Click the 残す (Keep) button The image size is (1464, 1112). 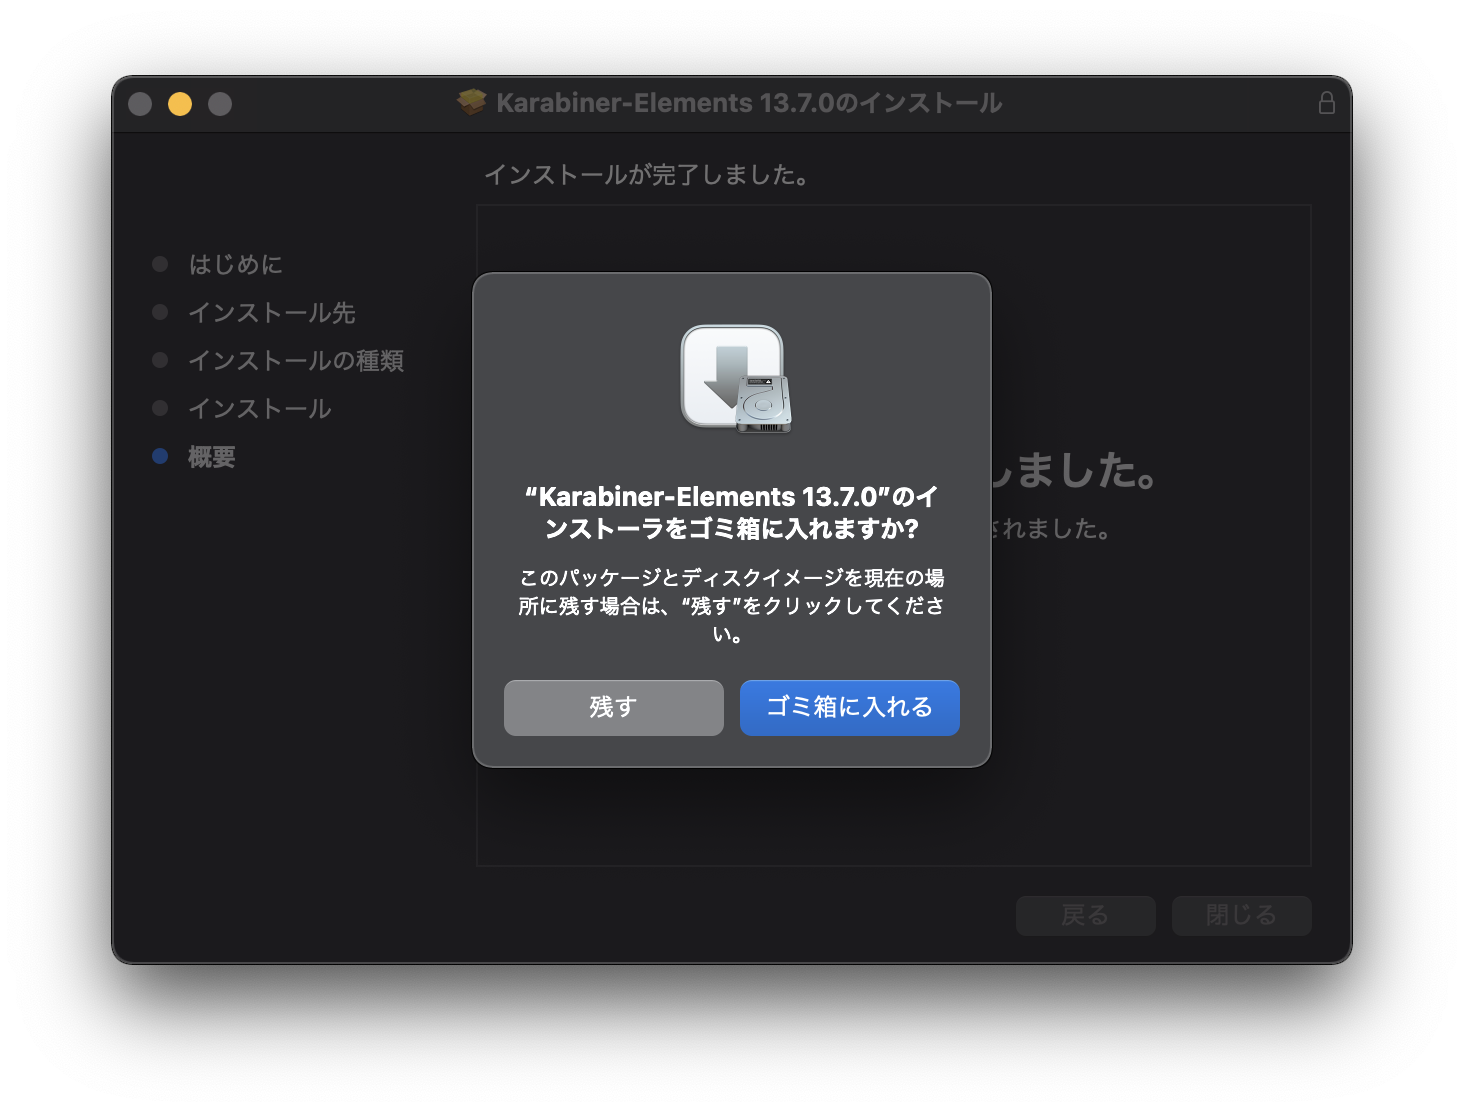point(613,707)
